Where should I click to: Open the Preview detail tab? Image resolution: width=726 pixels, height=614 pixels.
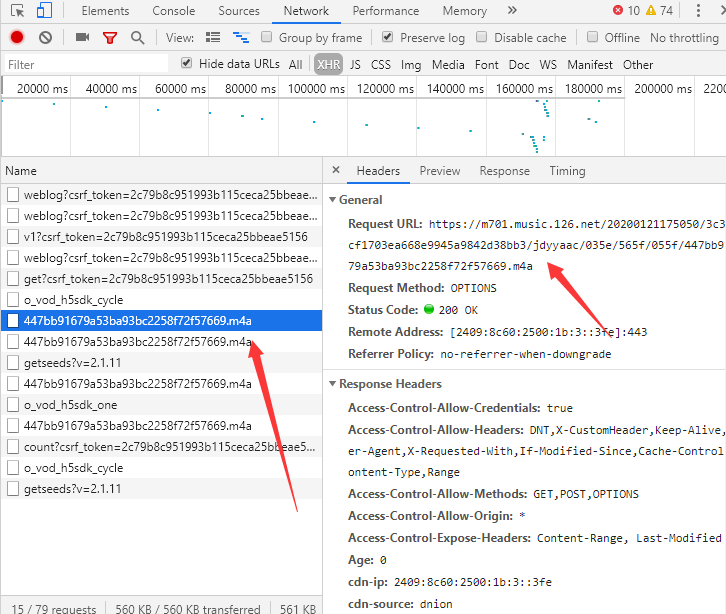[x=440, y=171]
